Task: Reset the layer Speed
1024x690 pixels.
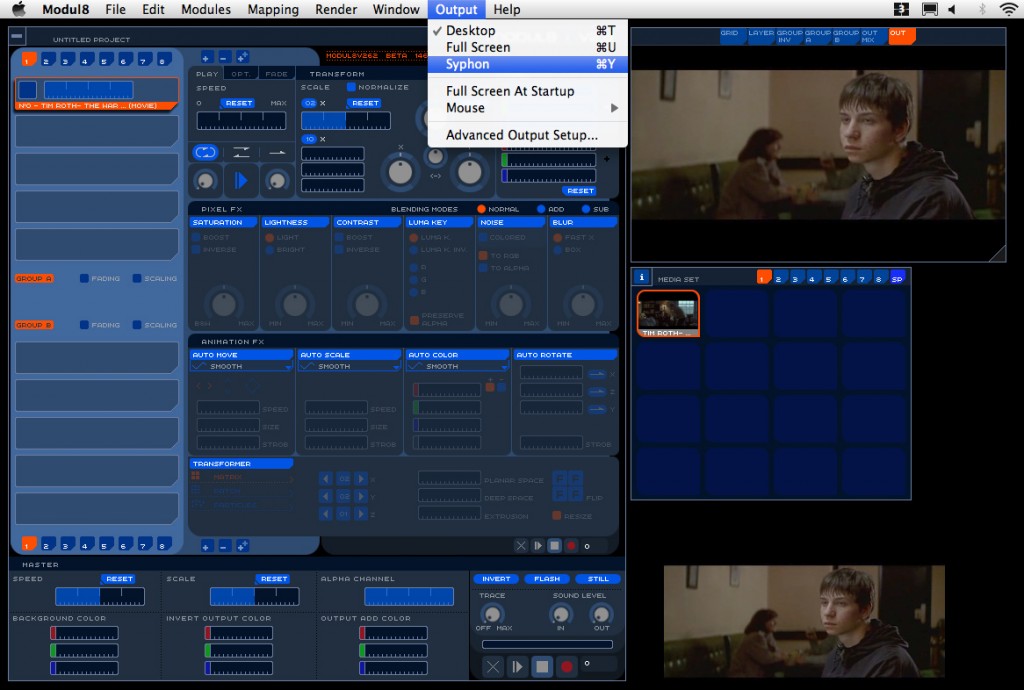Action: click(x=238, y=103)
